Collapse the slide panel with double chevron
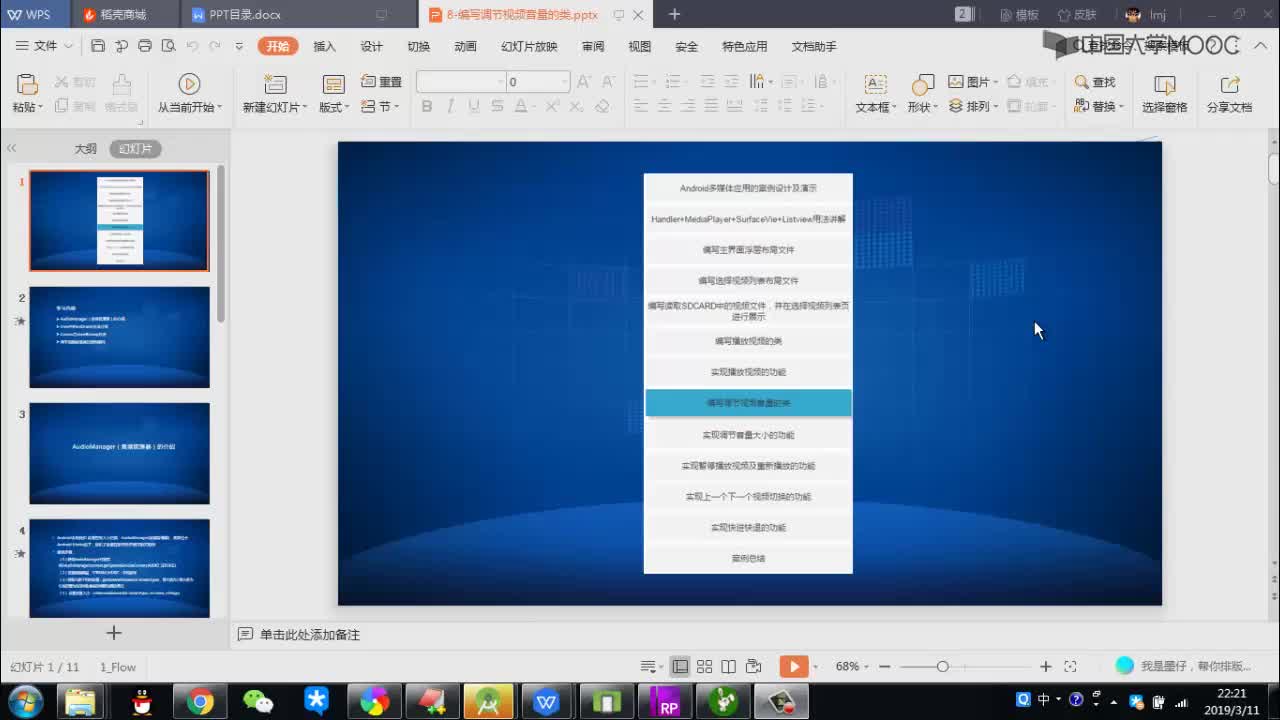This screenshot has width=1280, height=720. (12, 148)
